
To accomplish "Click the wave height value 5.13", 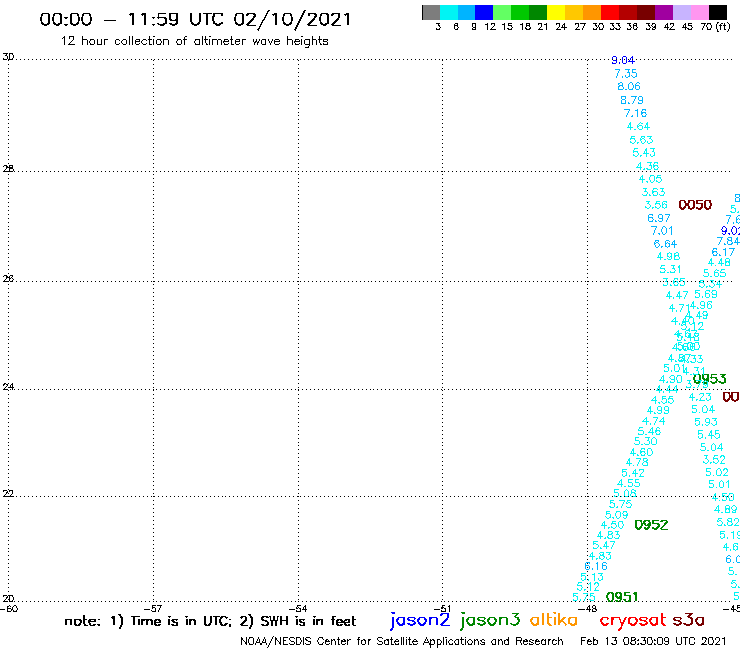I will click(x=592, y=577).
